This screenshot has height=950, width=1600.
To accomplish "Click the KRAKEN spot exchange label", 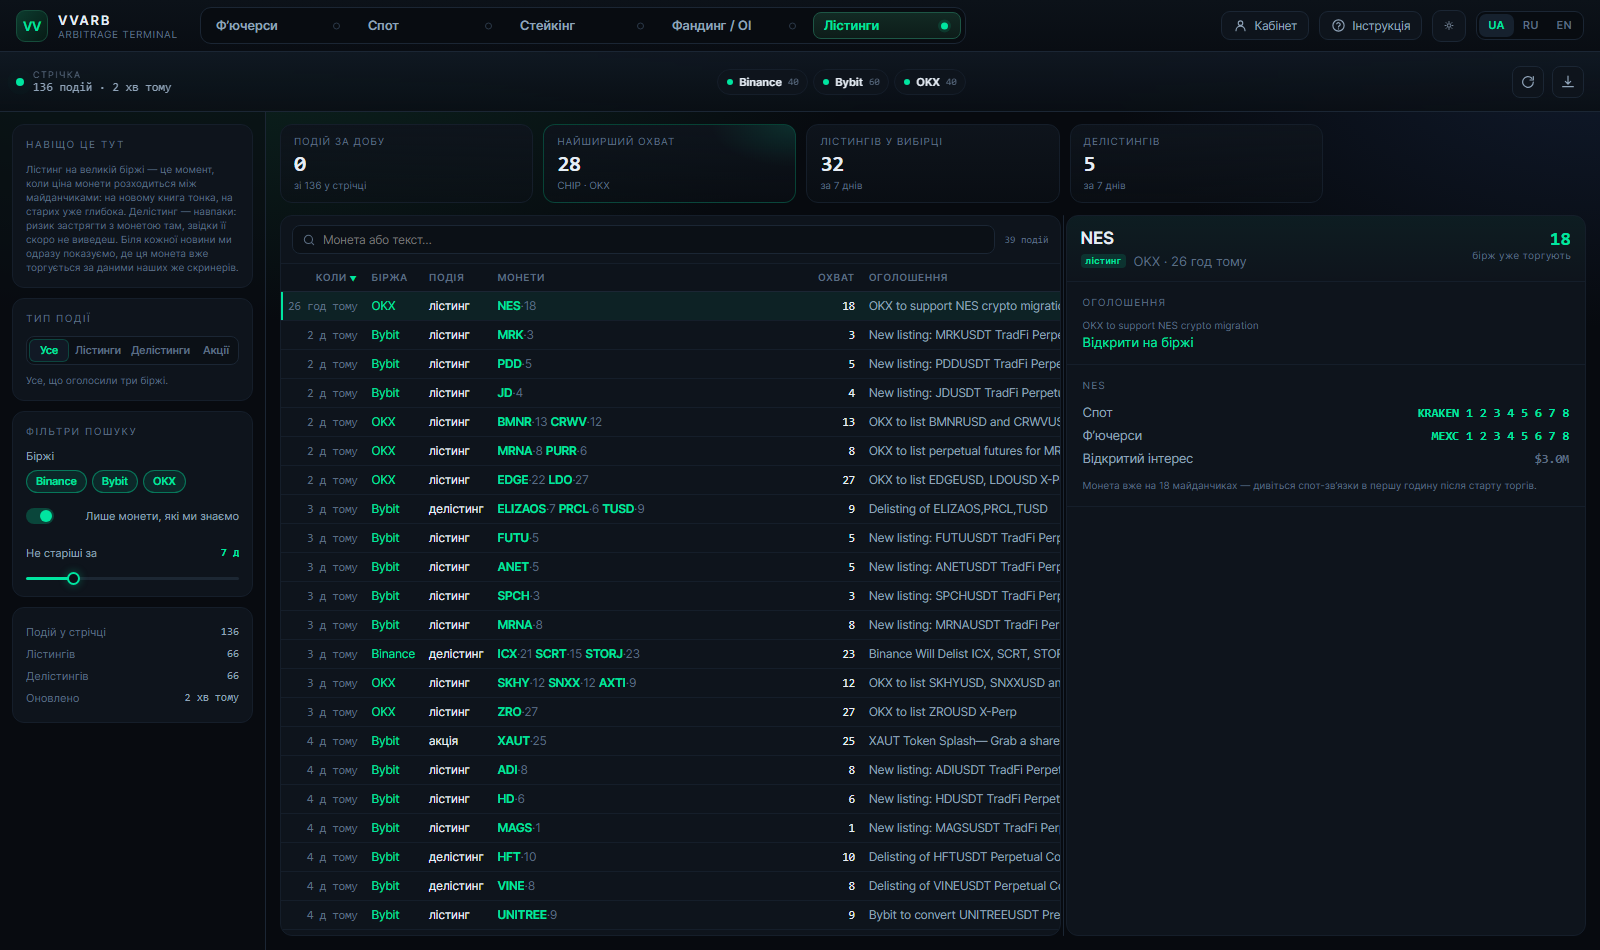I will pos(1438,413).
